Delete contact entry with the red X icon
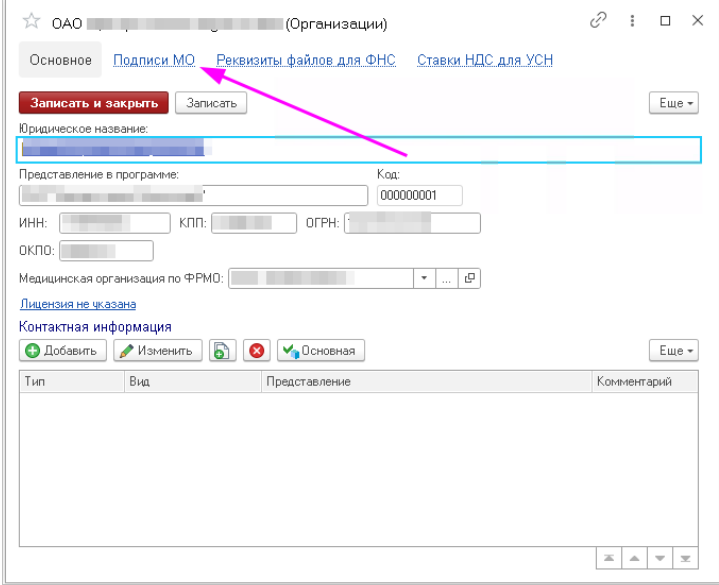The width and height of the screenshot is (719, 585). pos(256,351)
